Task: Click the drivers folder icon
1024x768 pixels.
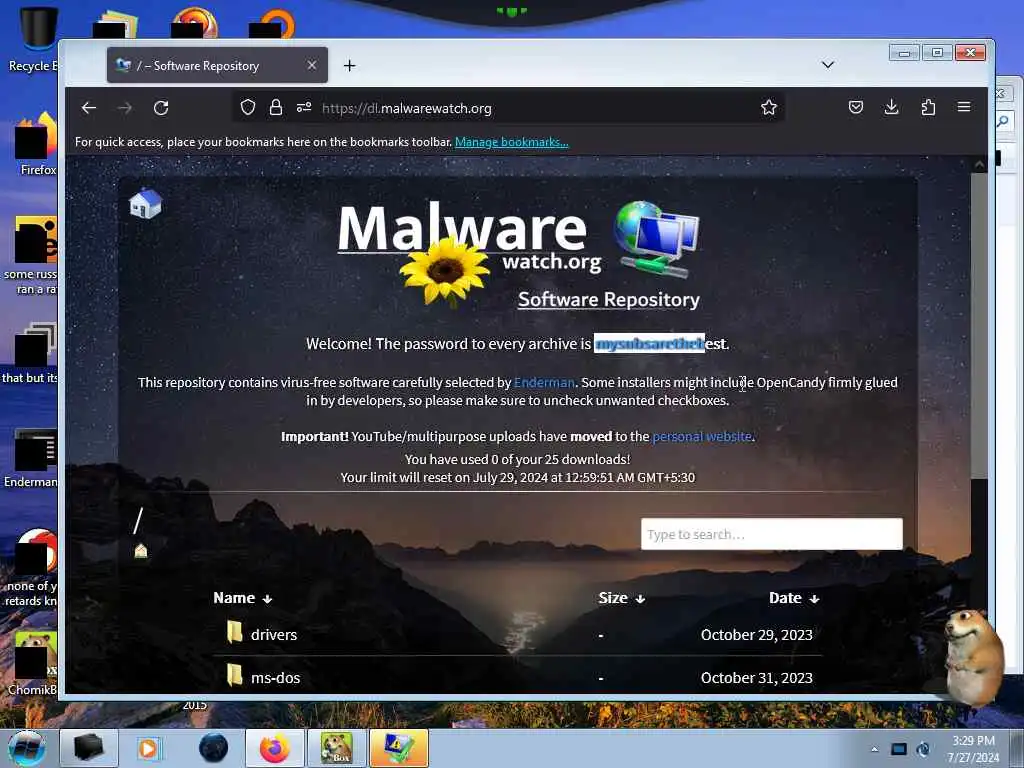Action: click(234, 632)
